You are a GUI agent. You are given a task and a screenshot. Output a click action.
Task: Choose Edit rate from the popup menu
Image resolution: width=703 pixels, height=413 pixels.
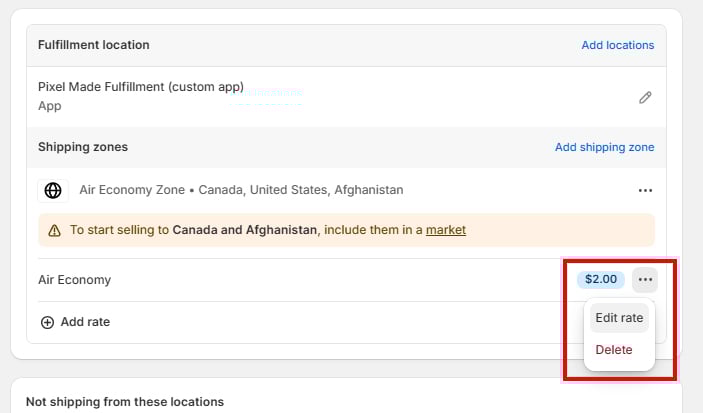coord(619,318)
